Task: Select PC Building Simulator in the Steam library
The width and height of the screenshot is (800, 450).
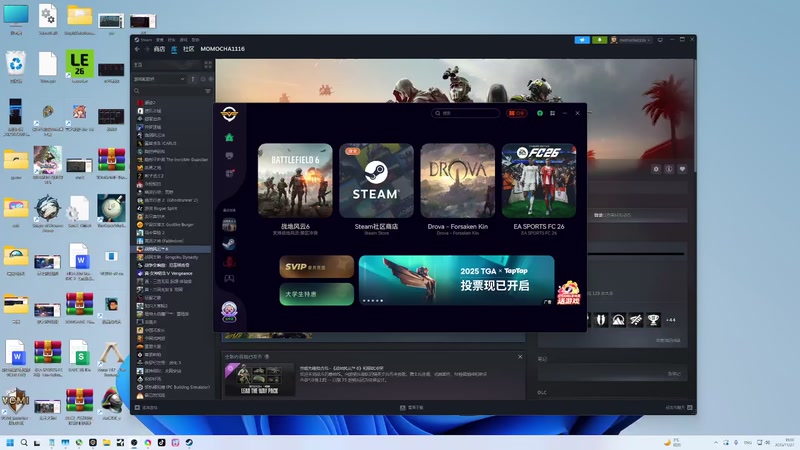Action: coord(173,387)
